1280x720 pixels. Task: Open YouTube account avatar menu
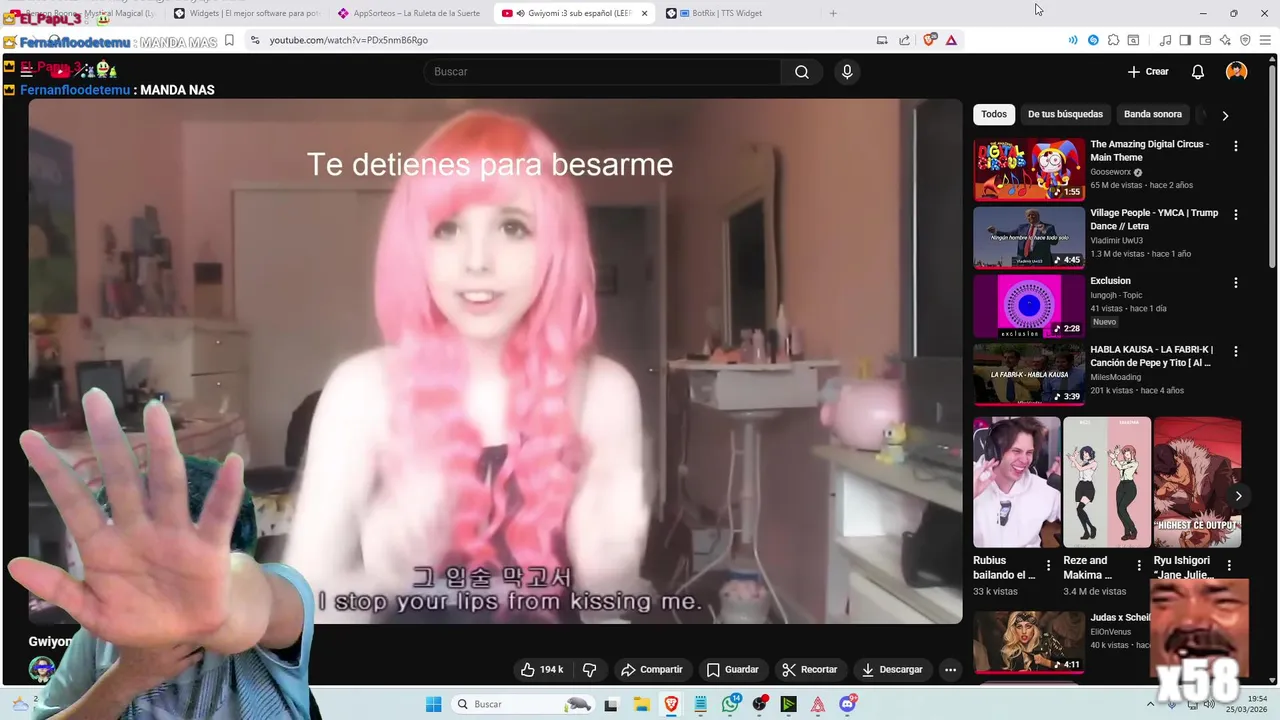(x=1237, y=72)
